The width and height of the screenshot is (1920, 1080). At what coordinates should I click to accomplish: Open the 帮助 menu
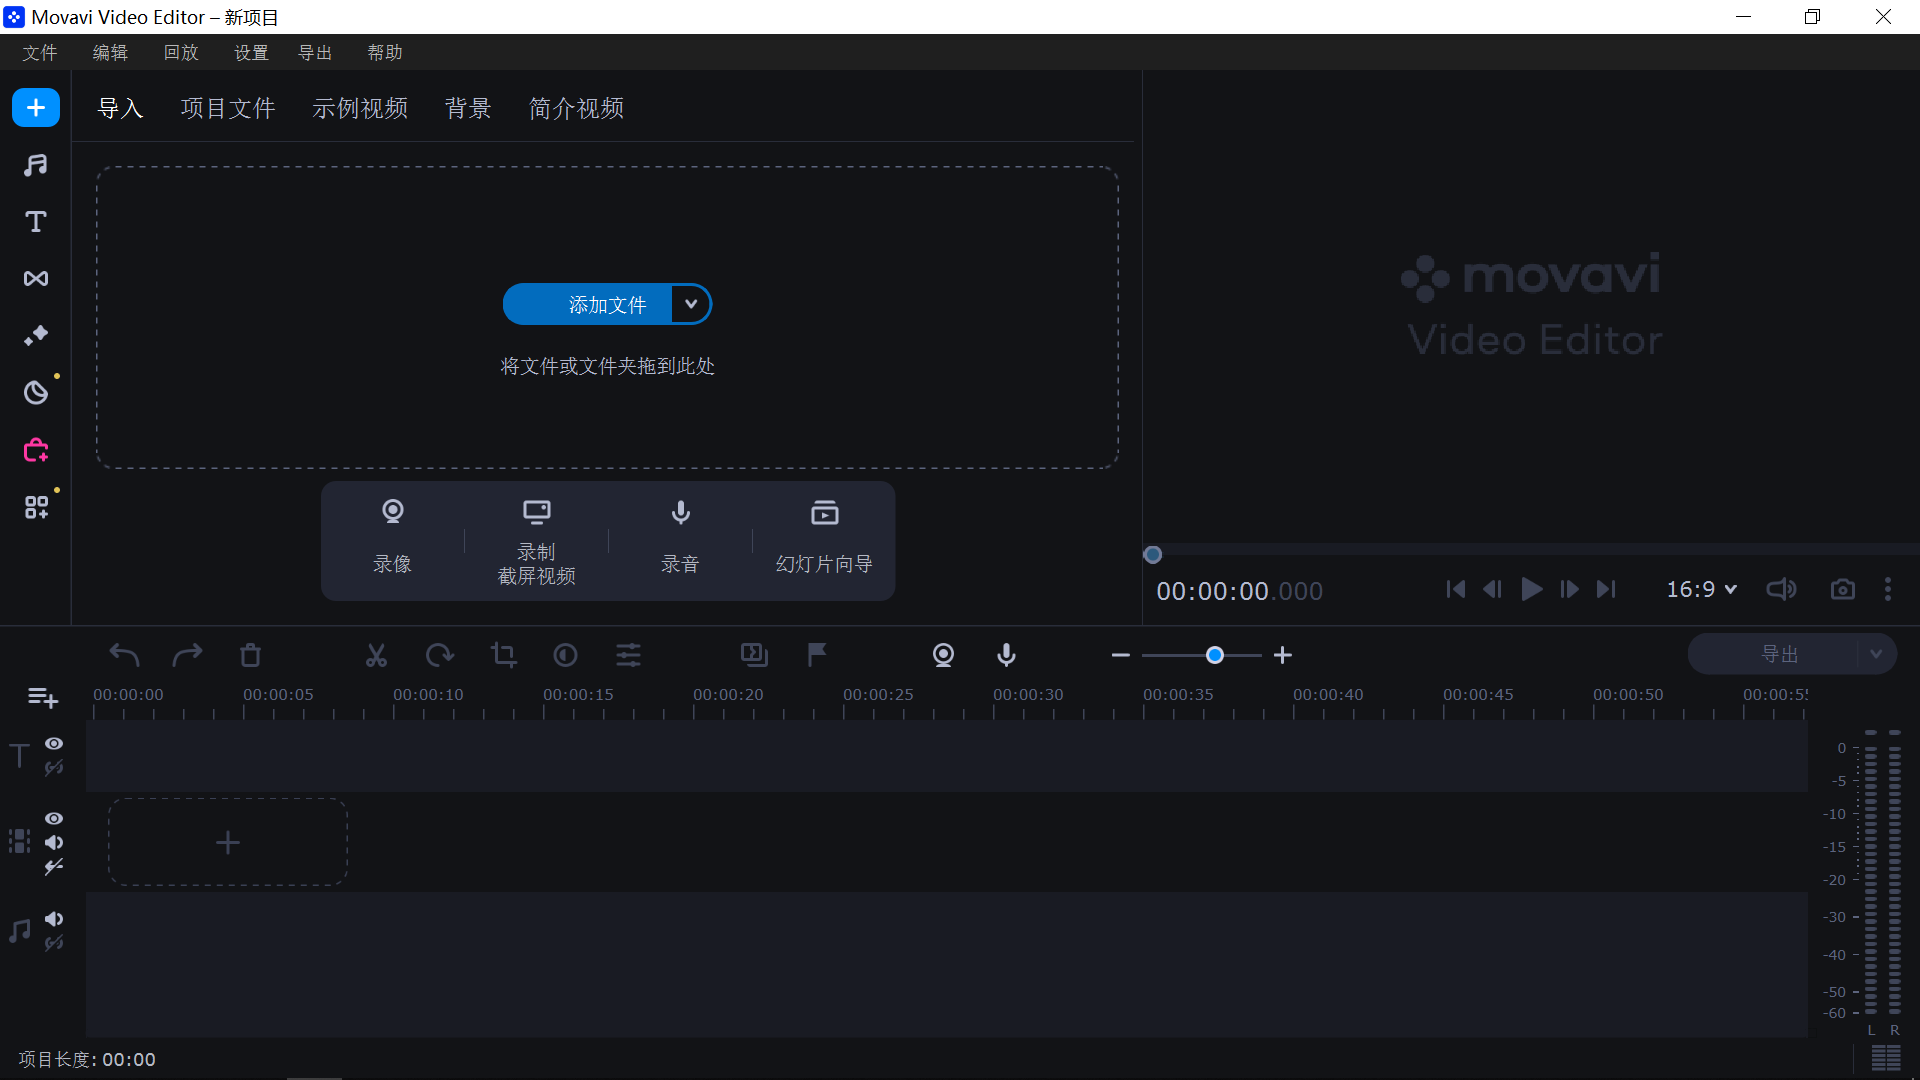tap(385, 53)
